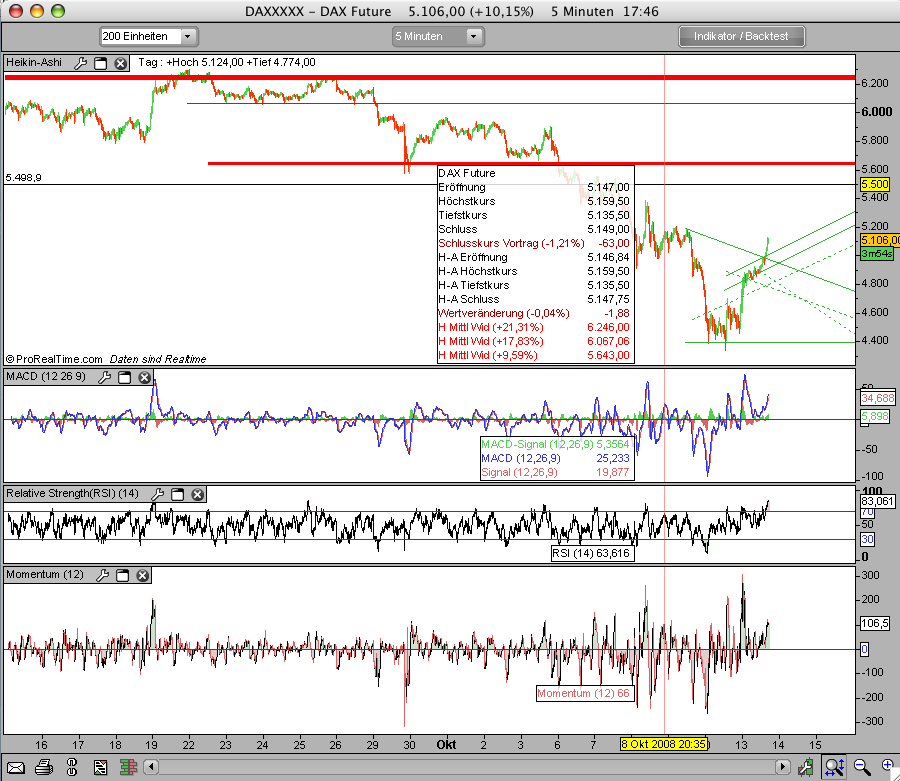Maximize the Relative Strength RSI panel
The image size is (900, 781).
click(178, 494)
